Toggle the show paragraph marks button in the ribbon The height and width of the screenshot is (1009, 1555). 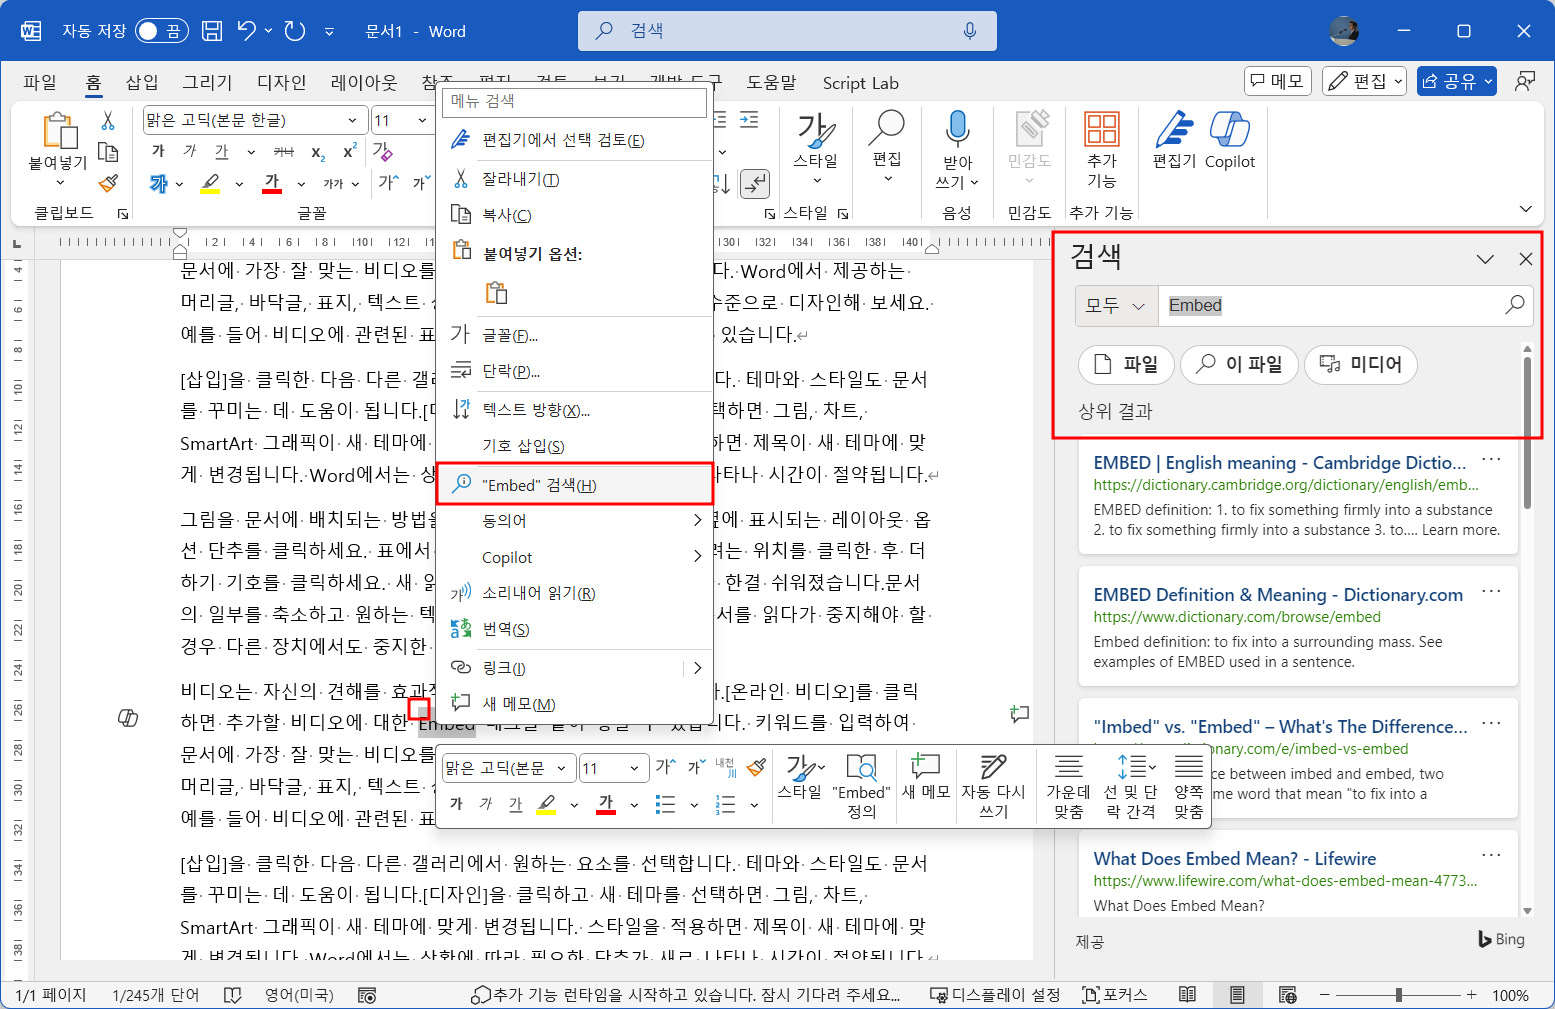point(755,183)
